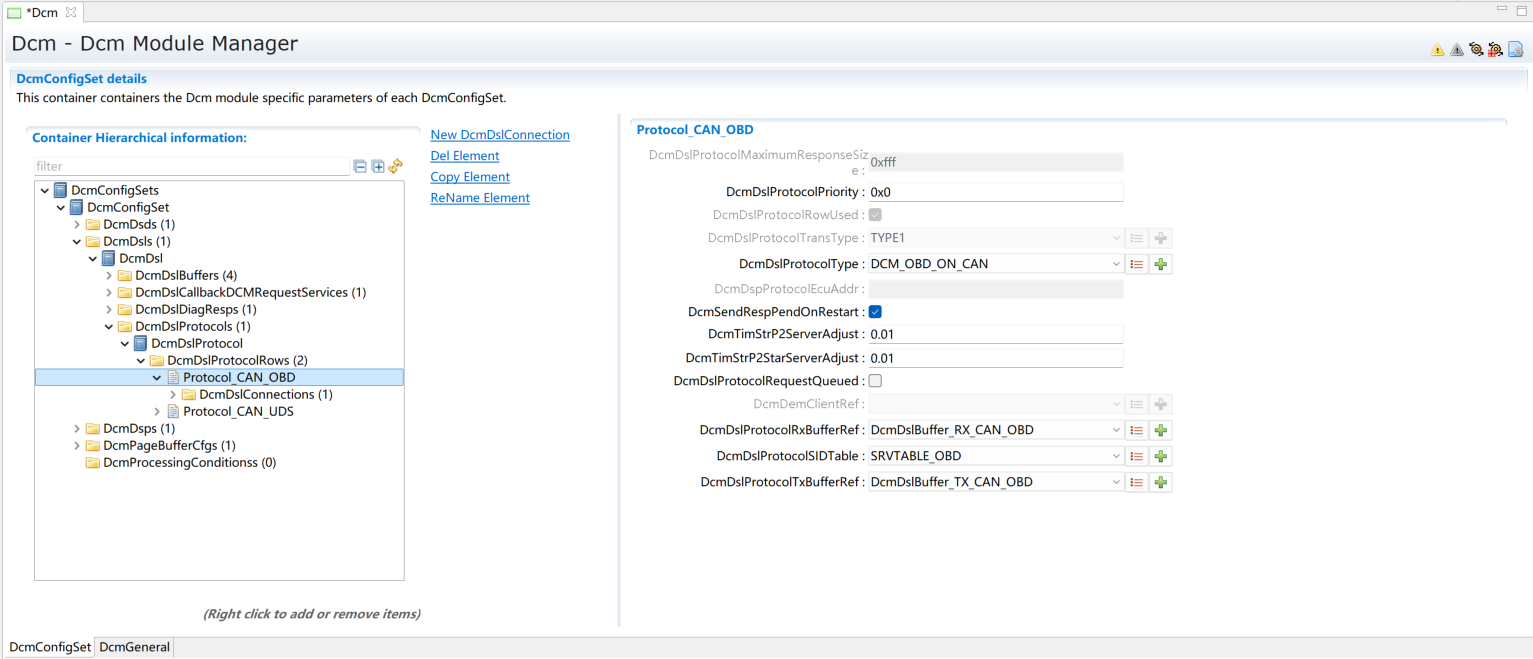The image size is (1533, 659).
Task: Open the DcmDslProtocolType dropdown
Action: [x=1116, y=264]
